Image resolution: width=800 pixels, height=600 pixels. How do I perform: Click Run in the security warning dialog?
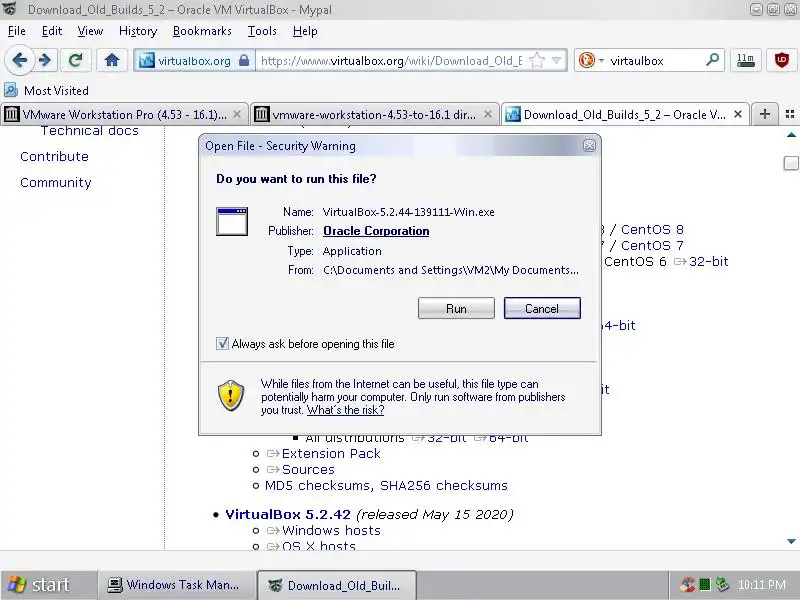click(456, 308)
